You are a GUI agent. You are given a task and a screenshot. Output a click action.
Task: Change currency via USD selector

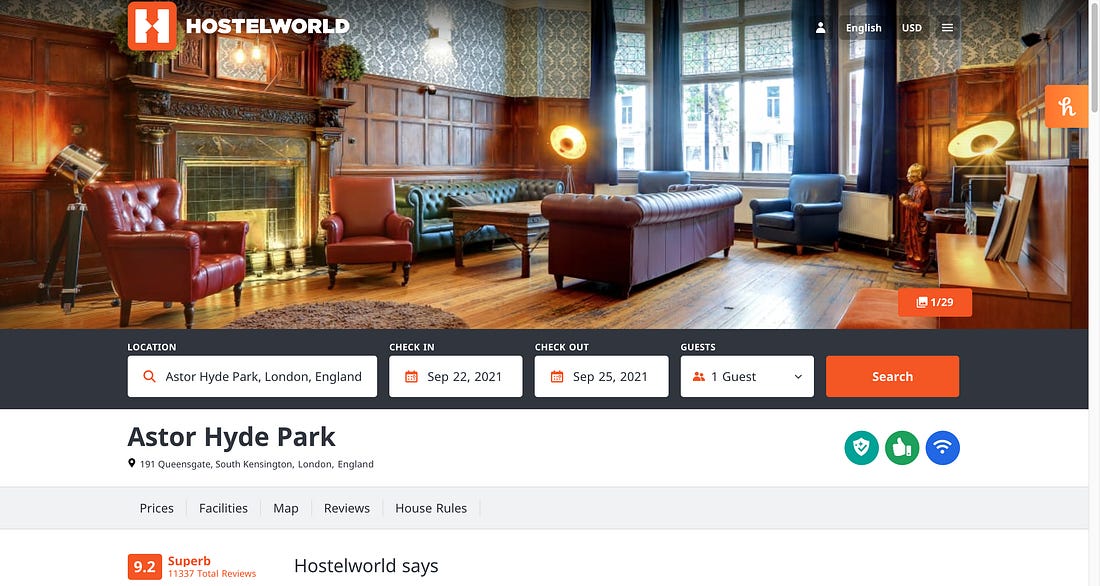point(911,28)
